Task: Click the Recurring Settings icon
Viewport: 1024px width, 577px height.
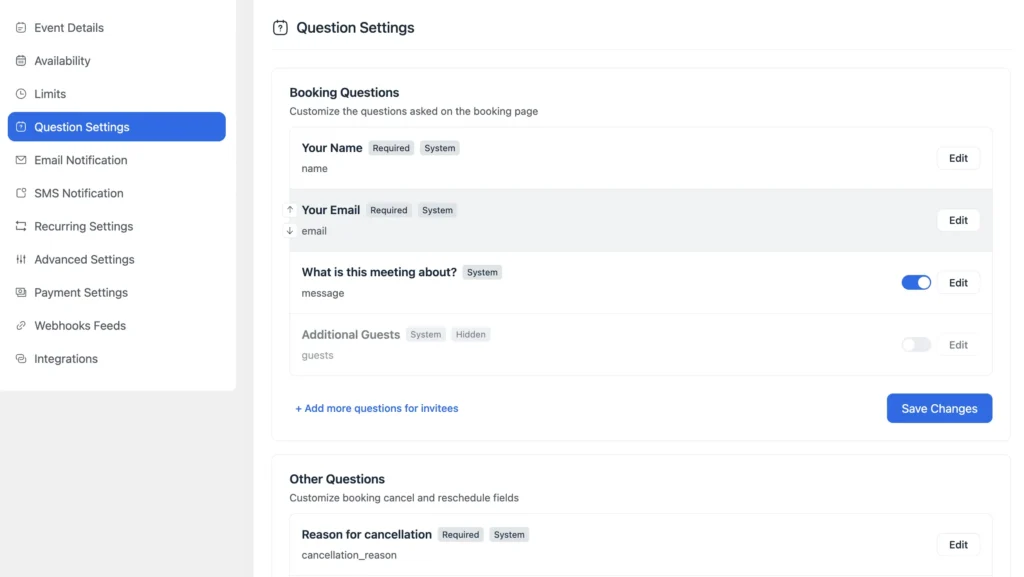Action: coord(20,226)
